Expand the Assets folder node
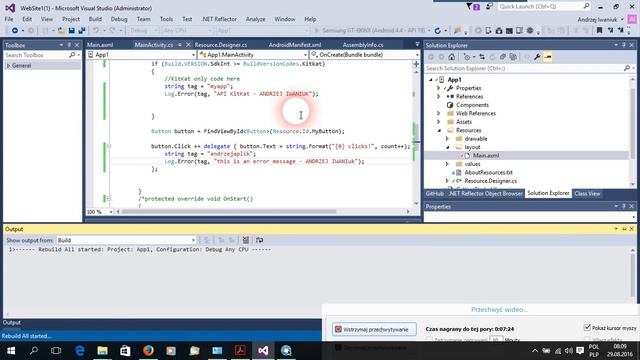The width and height of the screenshot is (640, 360). pos(439,122)
